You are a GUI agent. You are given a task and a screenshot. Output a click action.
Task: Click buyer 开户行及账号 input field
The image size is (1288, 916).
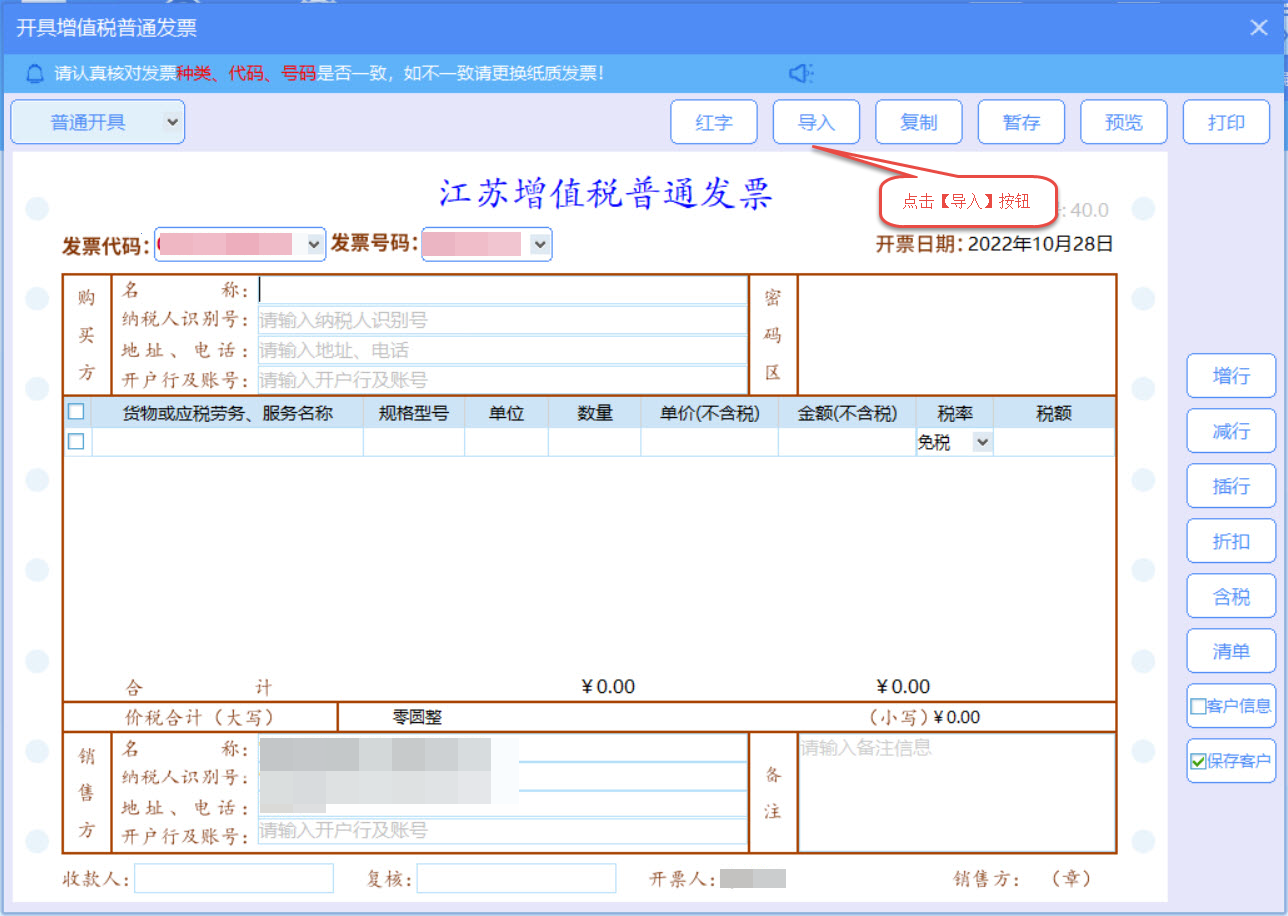(503, 380)
